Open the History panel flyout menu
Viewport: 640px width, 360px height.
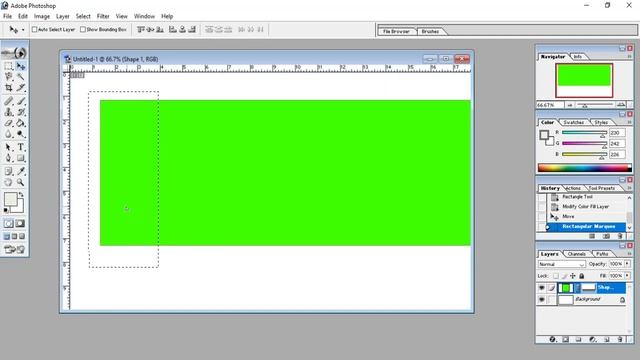coord(629,188)
